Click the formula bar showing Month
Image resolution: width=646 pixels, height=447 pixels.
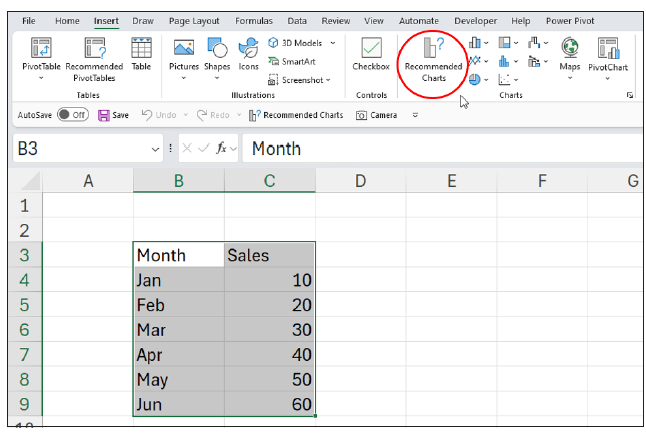pos(443,148)
